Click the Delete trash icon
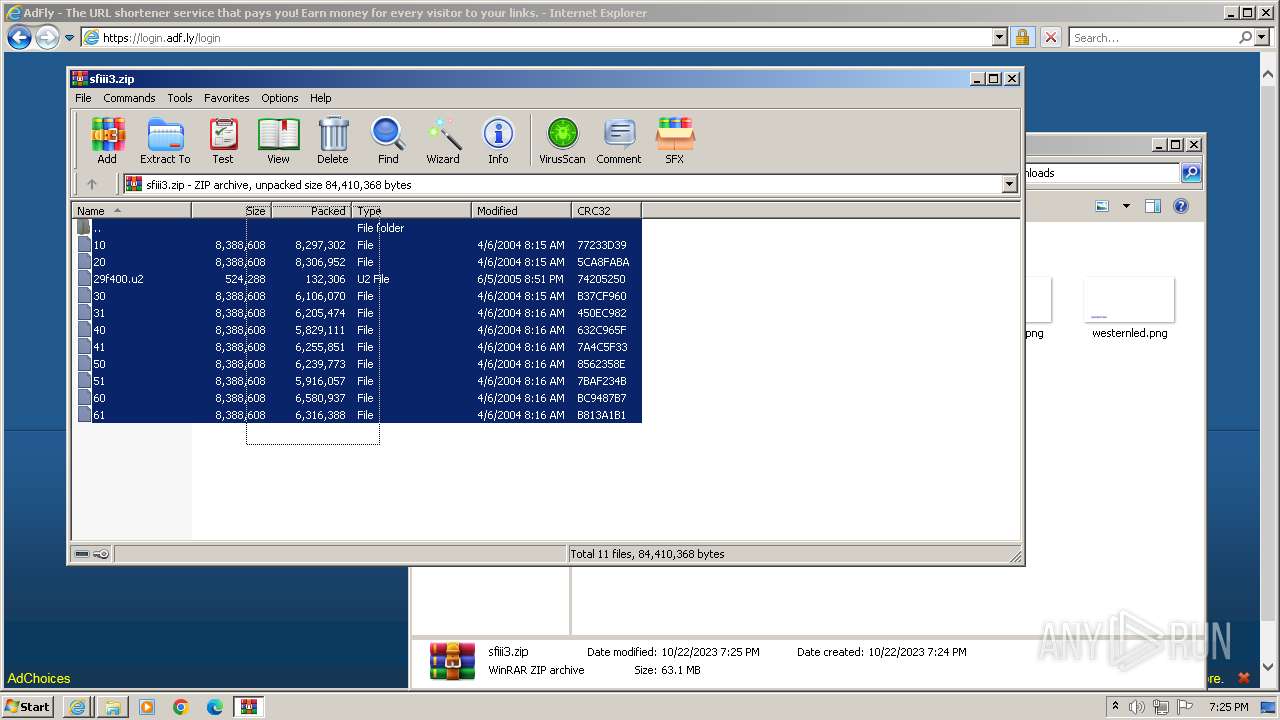 (333, 140)
